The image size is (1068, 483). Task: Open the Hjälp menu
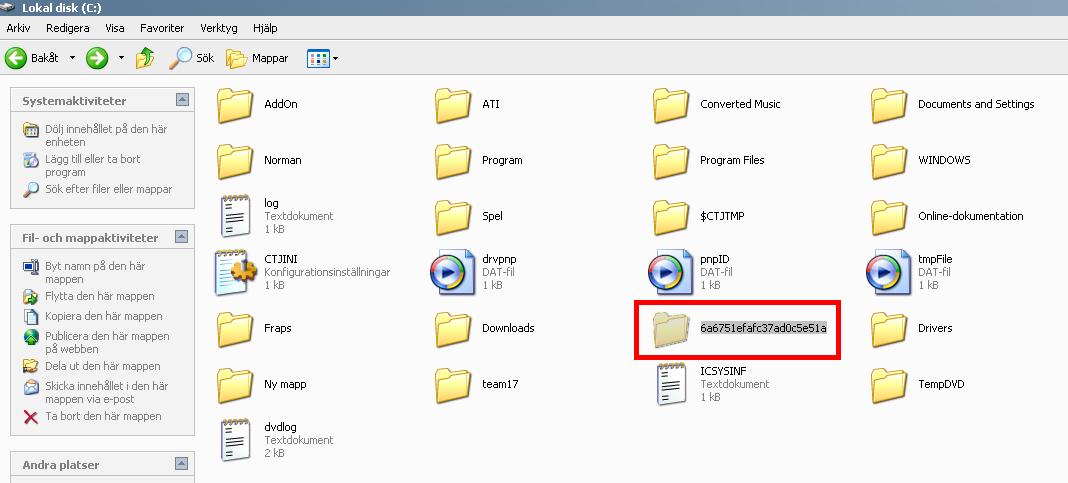point(265,28)
